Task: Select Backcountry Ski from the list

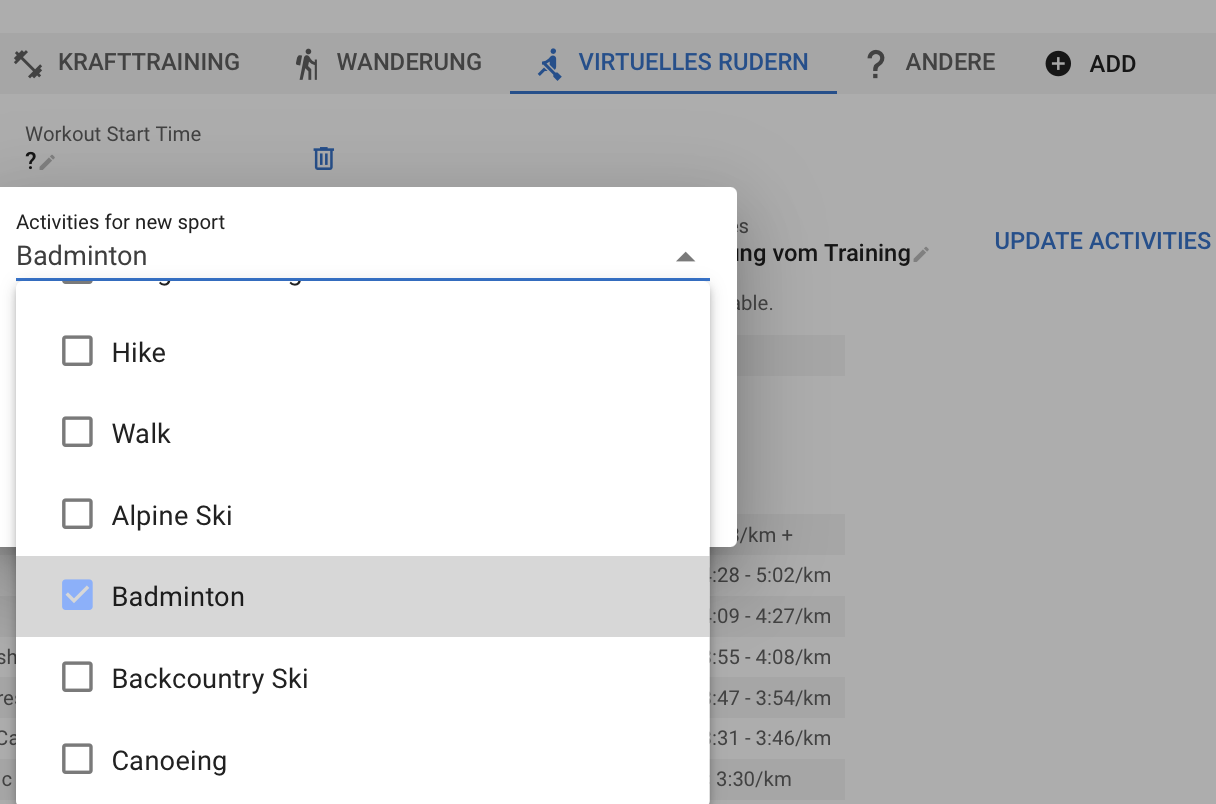Action: coord(210,678)
